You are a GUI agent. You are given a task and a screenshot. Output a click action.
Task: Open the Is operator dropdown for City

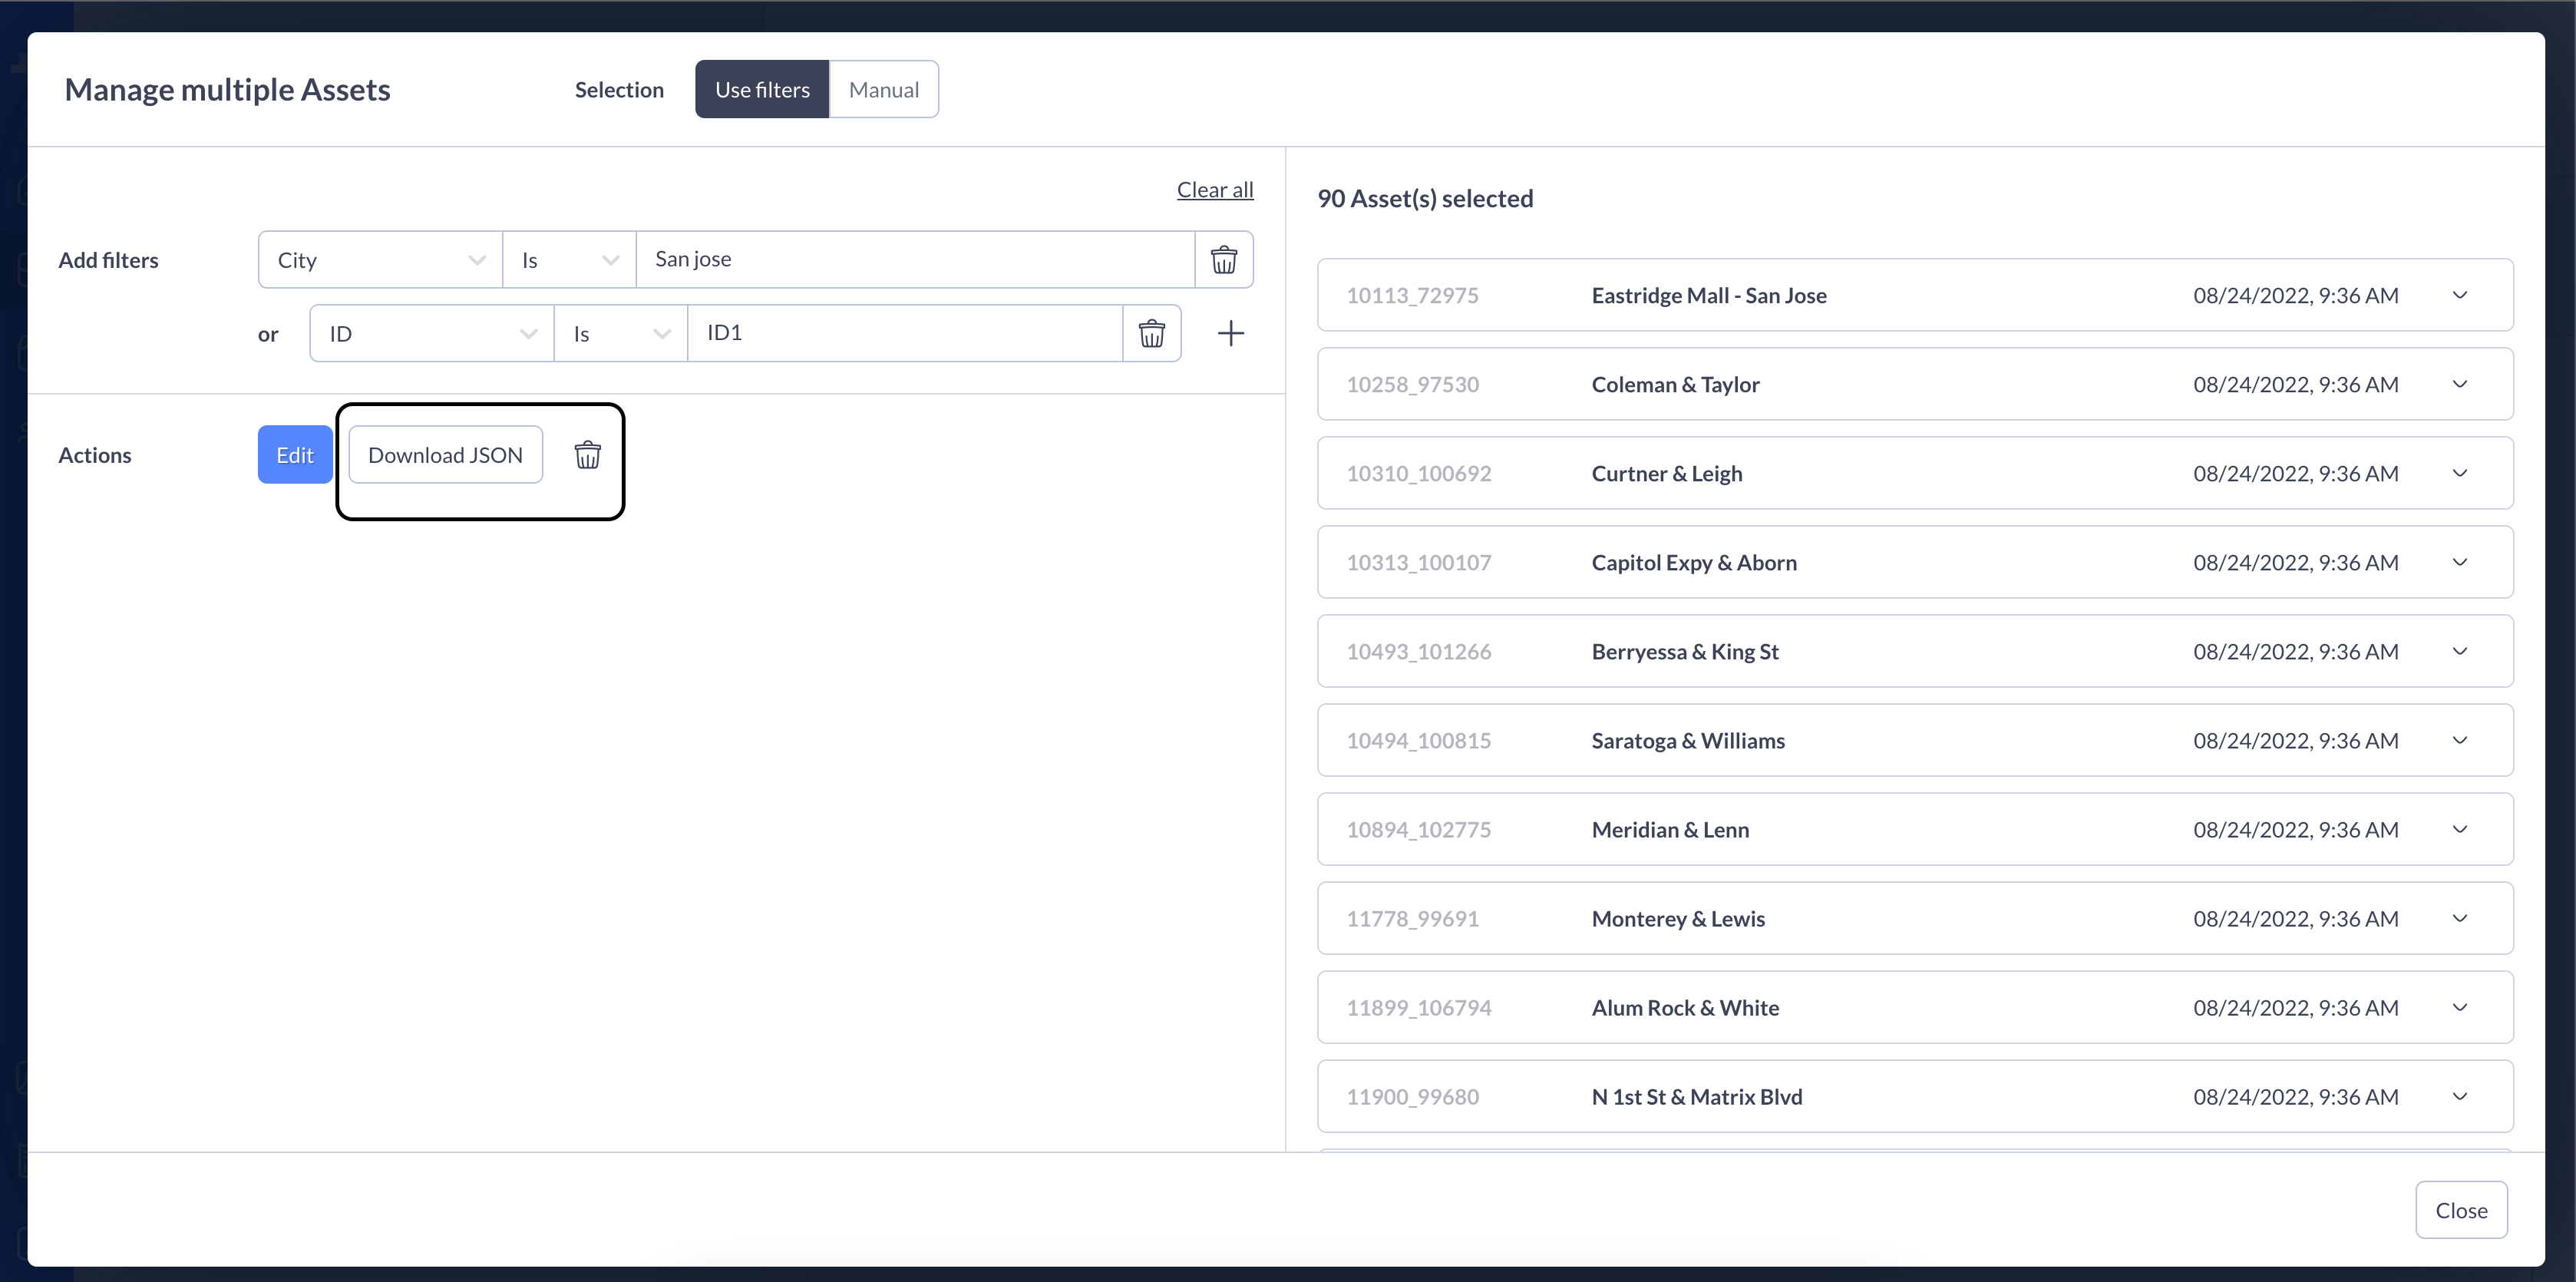(x=569, y=260)
